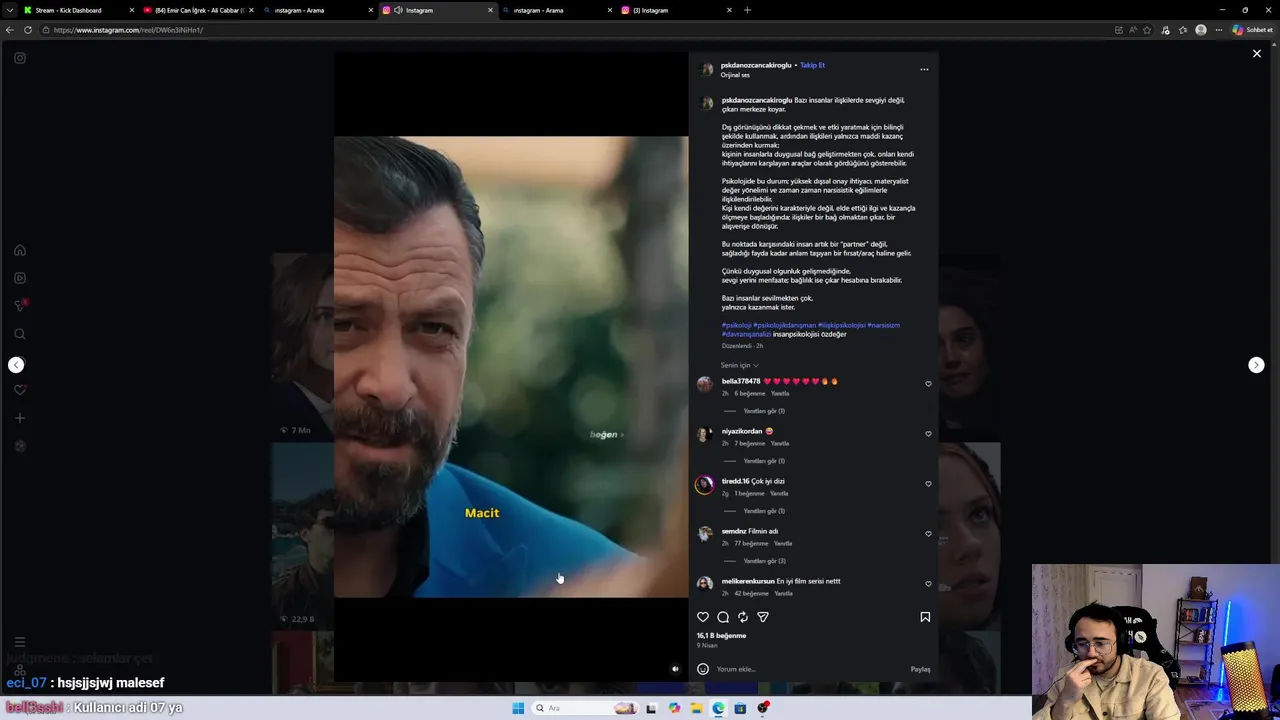The image size is (1280, 720).
Task: Expand the 'Senin için' comment sort dropdown
Action: coord(740,365)
